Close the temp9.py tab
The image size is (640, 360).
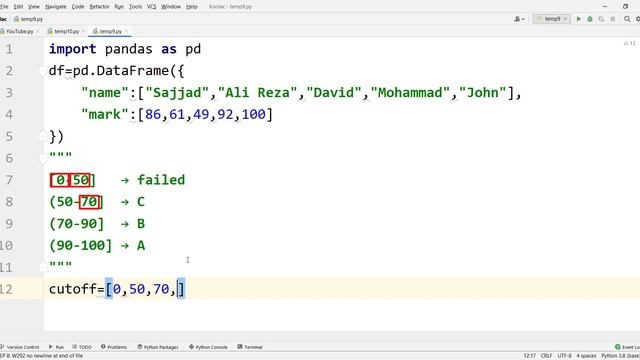[x=126, y=31]
